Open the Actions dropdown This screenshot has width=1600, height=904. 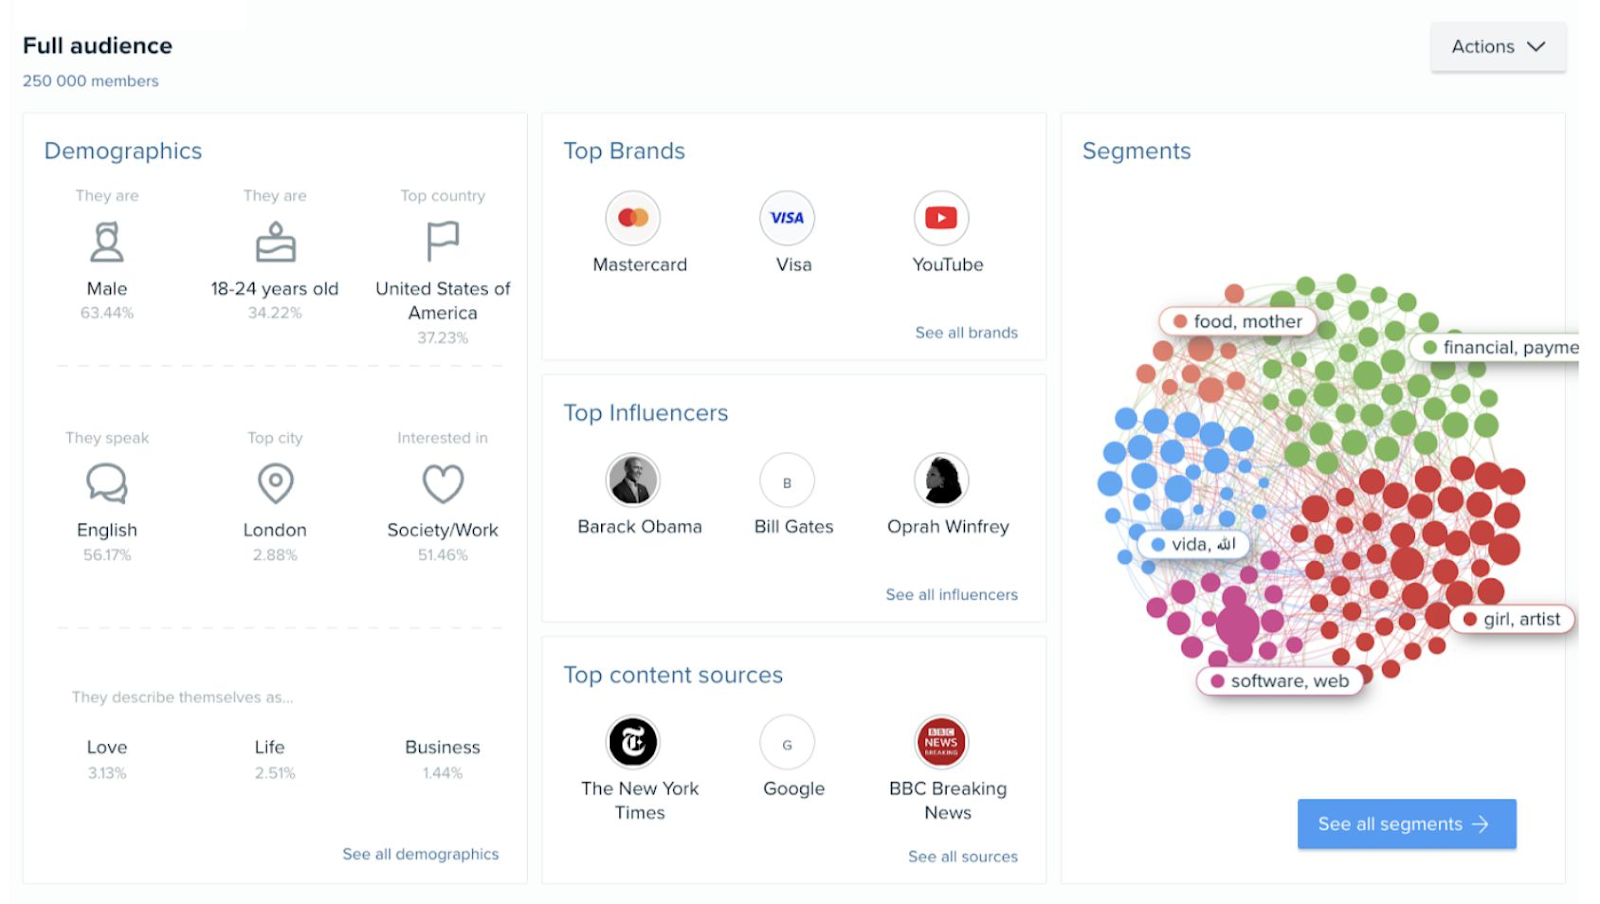tap(1496, 46)
